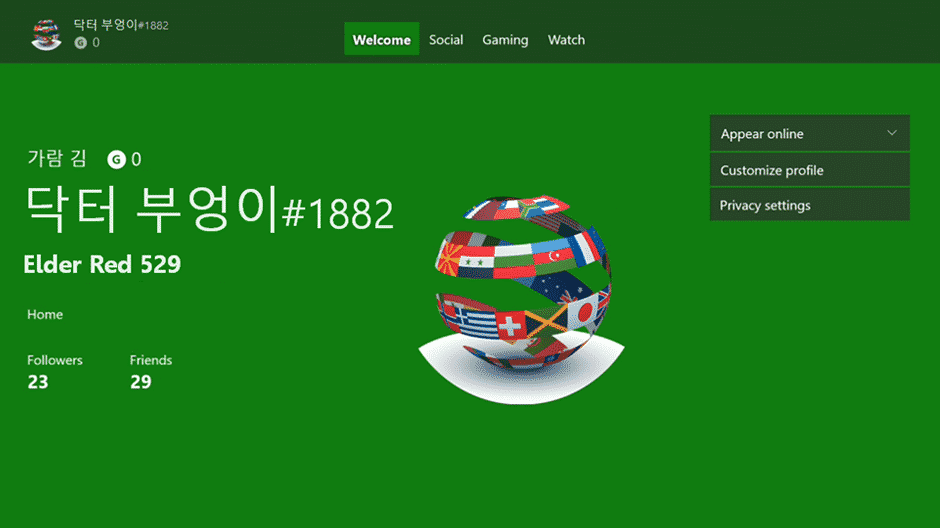Open the Followers count 23
The width and height of the screenshot is (940, 528).
(55, 372)
